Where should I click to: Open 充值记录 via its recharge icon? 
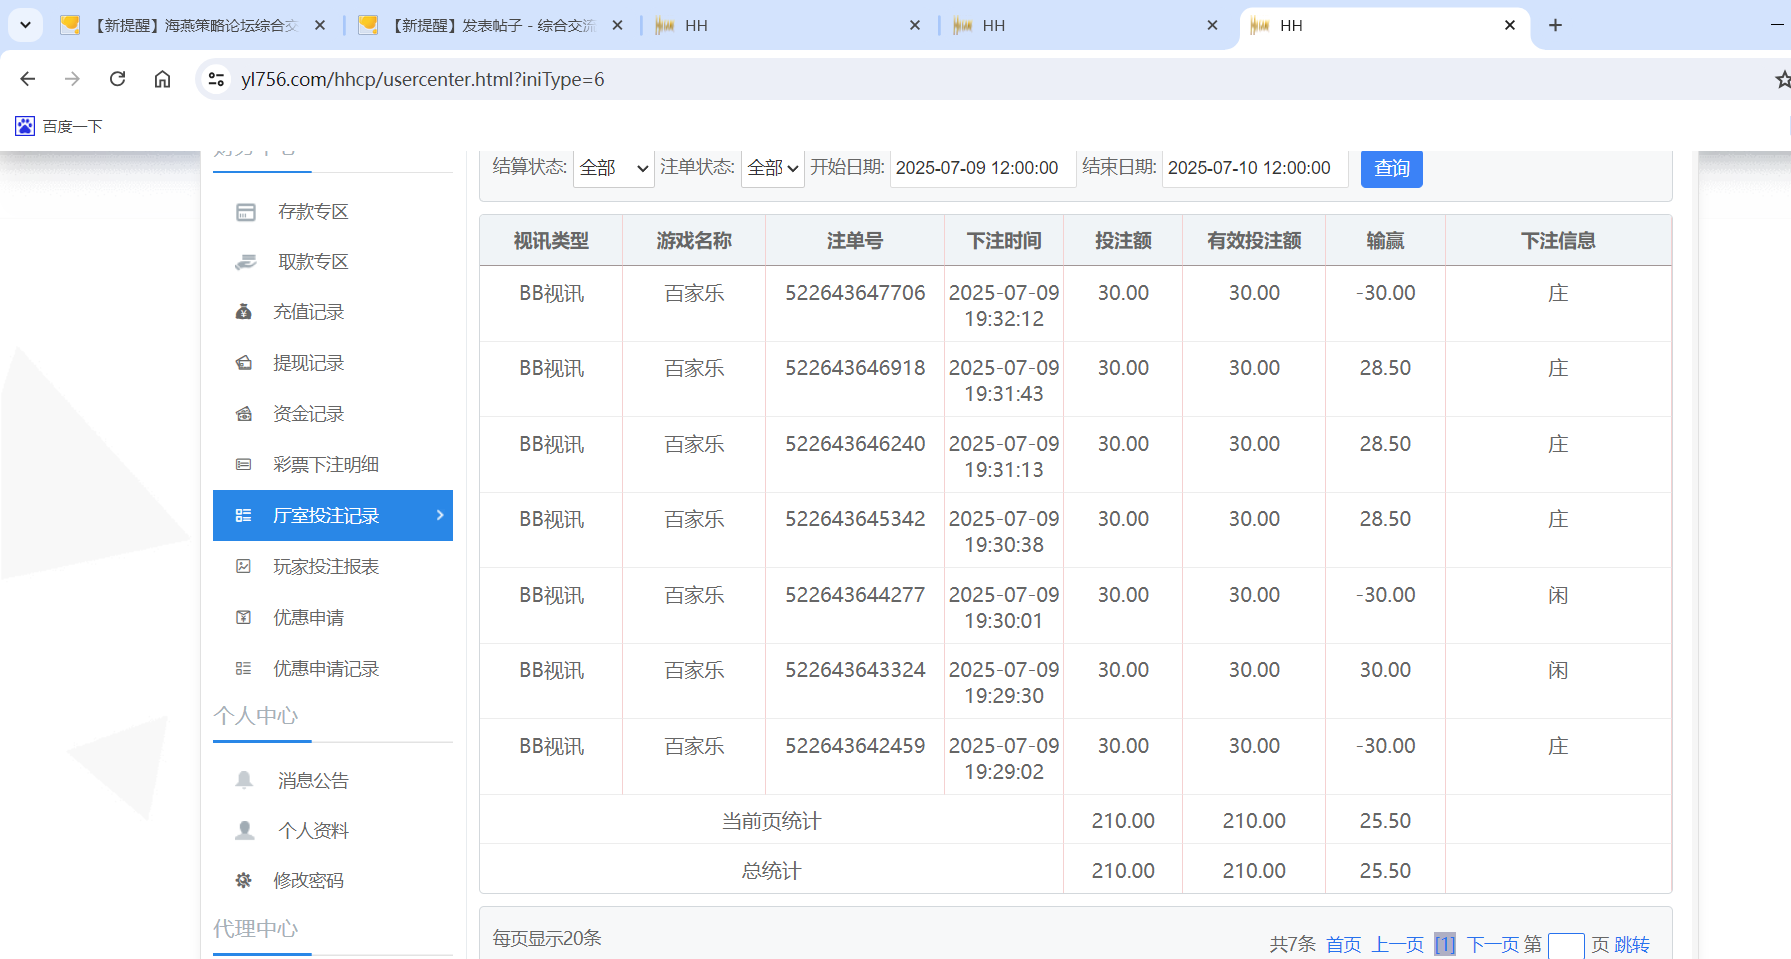tap(243, 311)
